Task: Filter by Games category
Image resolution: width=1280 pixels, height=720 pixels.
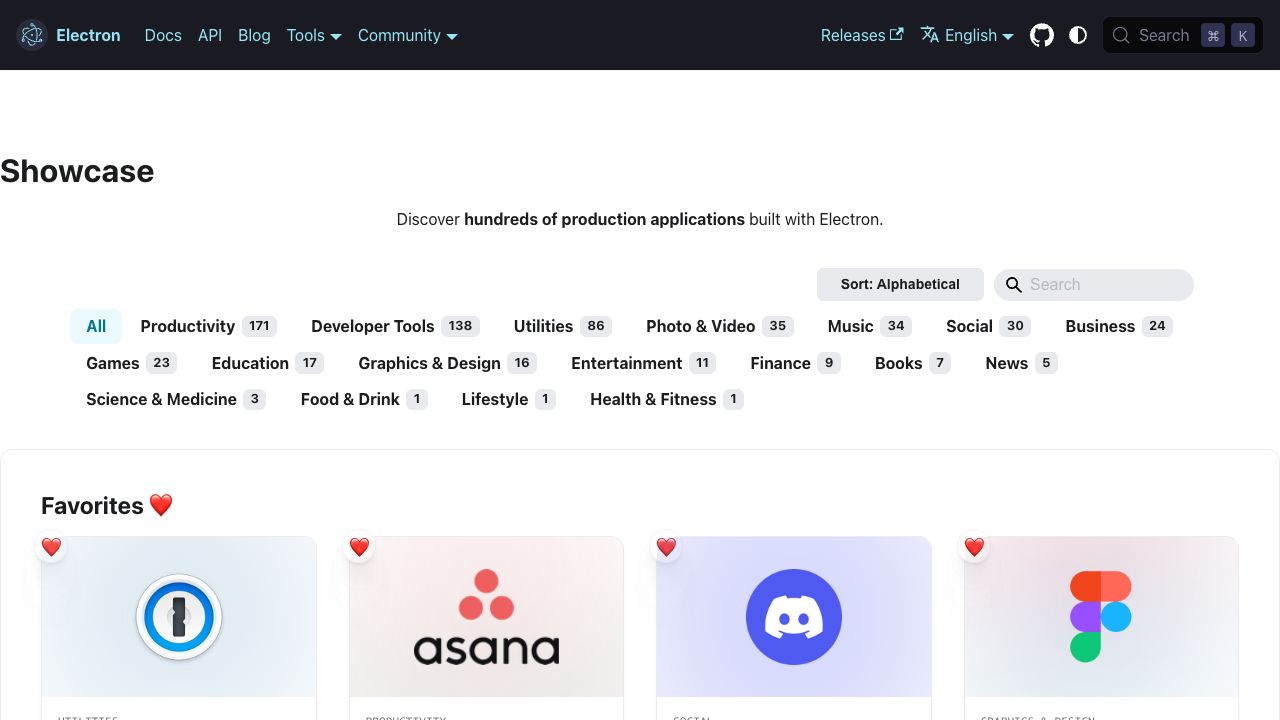Action: tap(131, 363)
